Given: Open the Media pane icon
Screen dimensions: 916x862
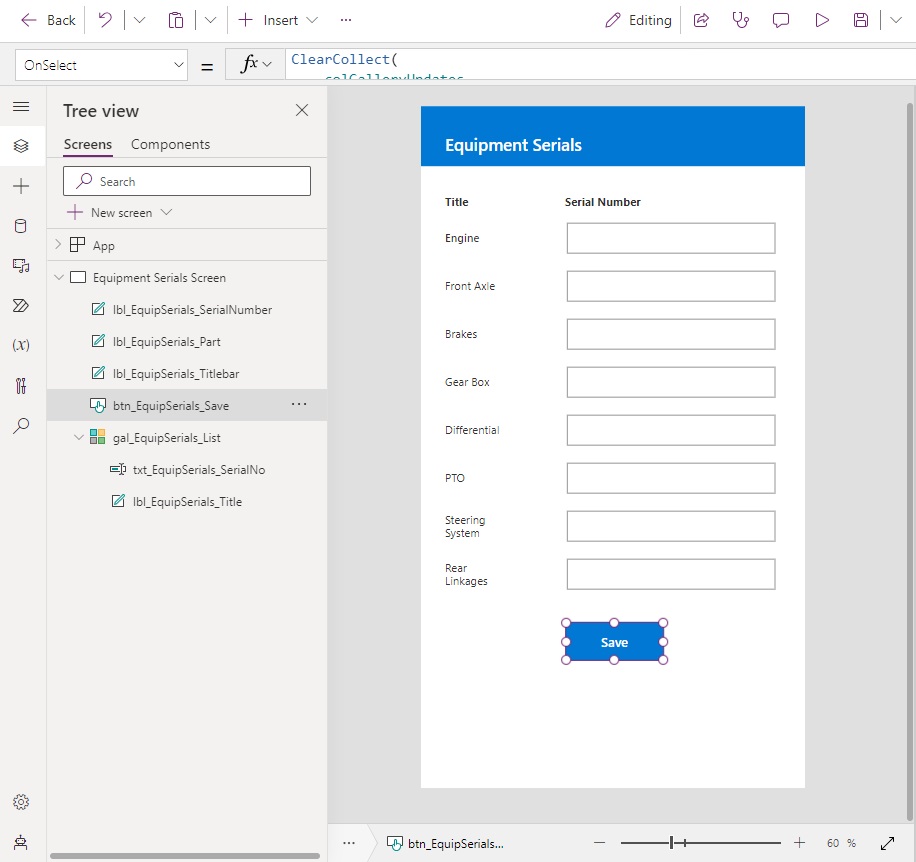Looking at the screenshot, I should pos(20,265).
